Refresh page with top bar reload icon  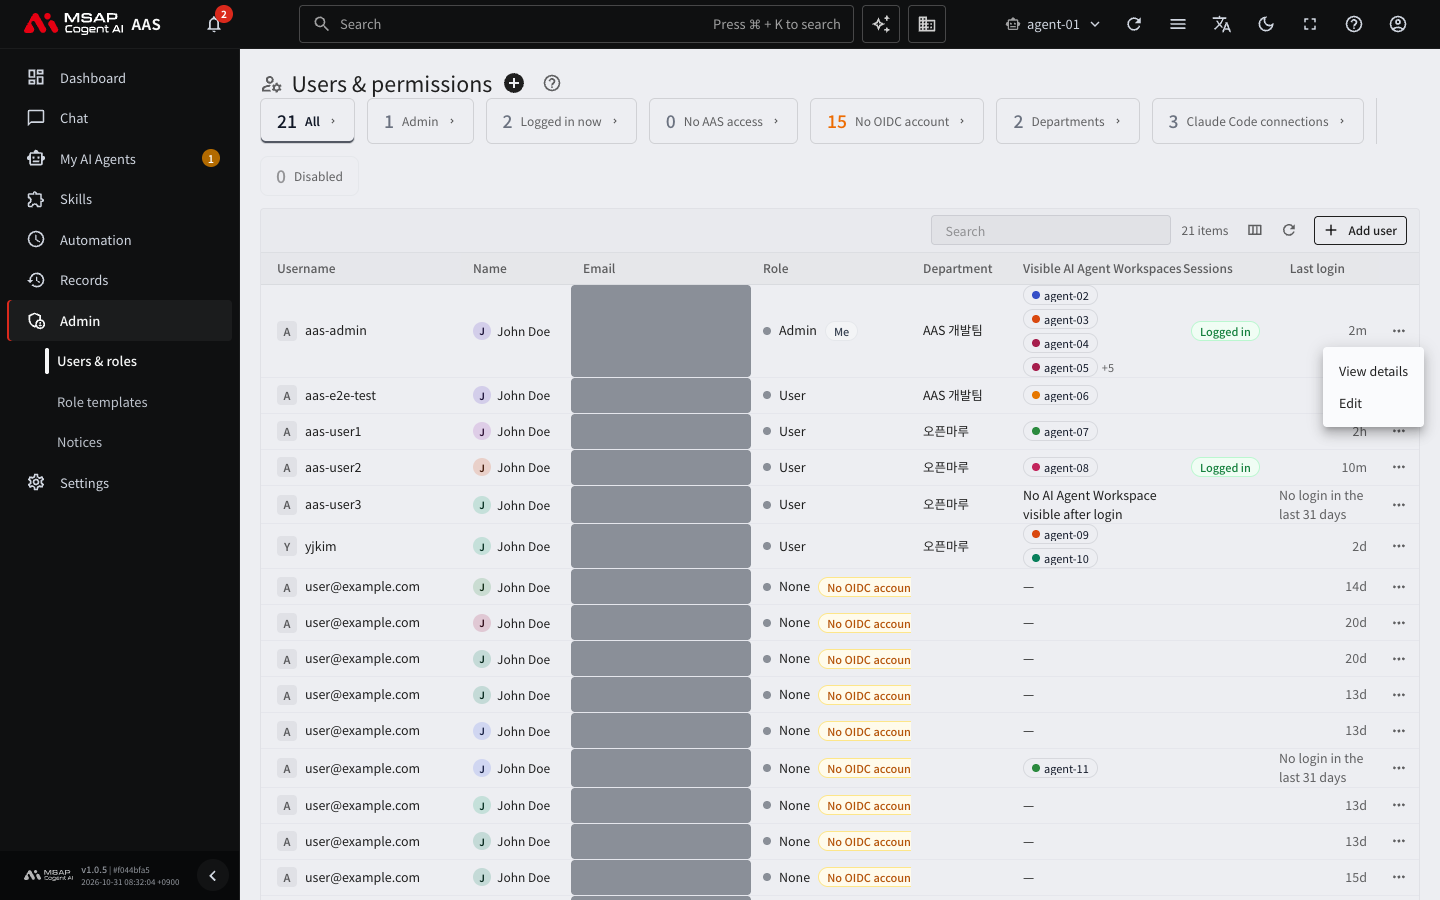[x=1134, y=24]
